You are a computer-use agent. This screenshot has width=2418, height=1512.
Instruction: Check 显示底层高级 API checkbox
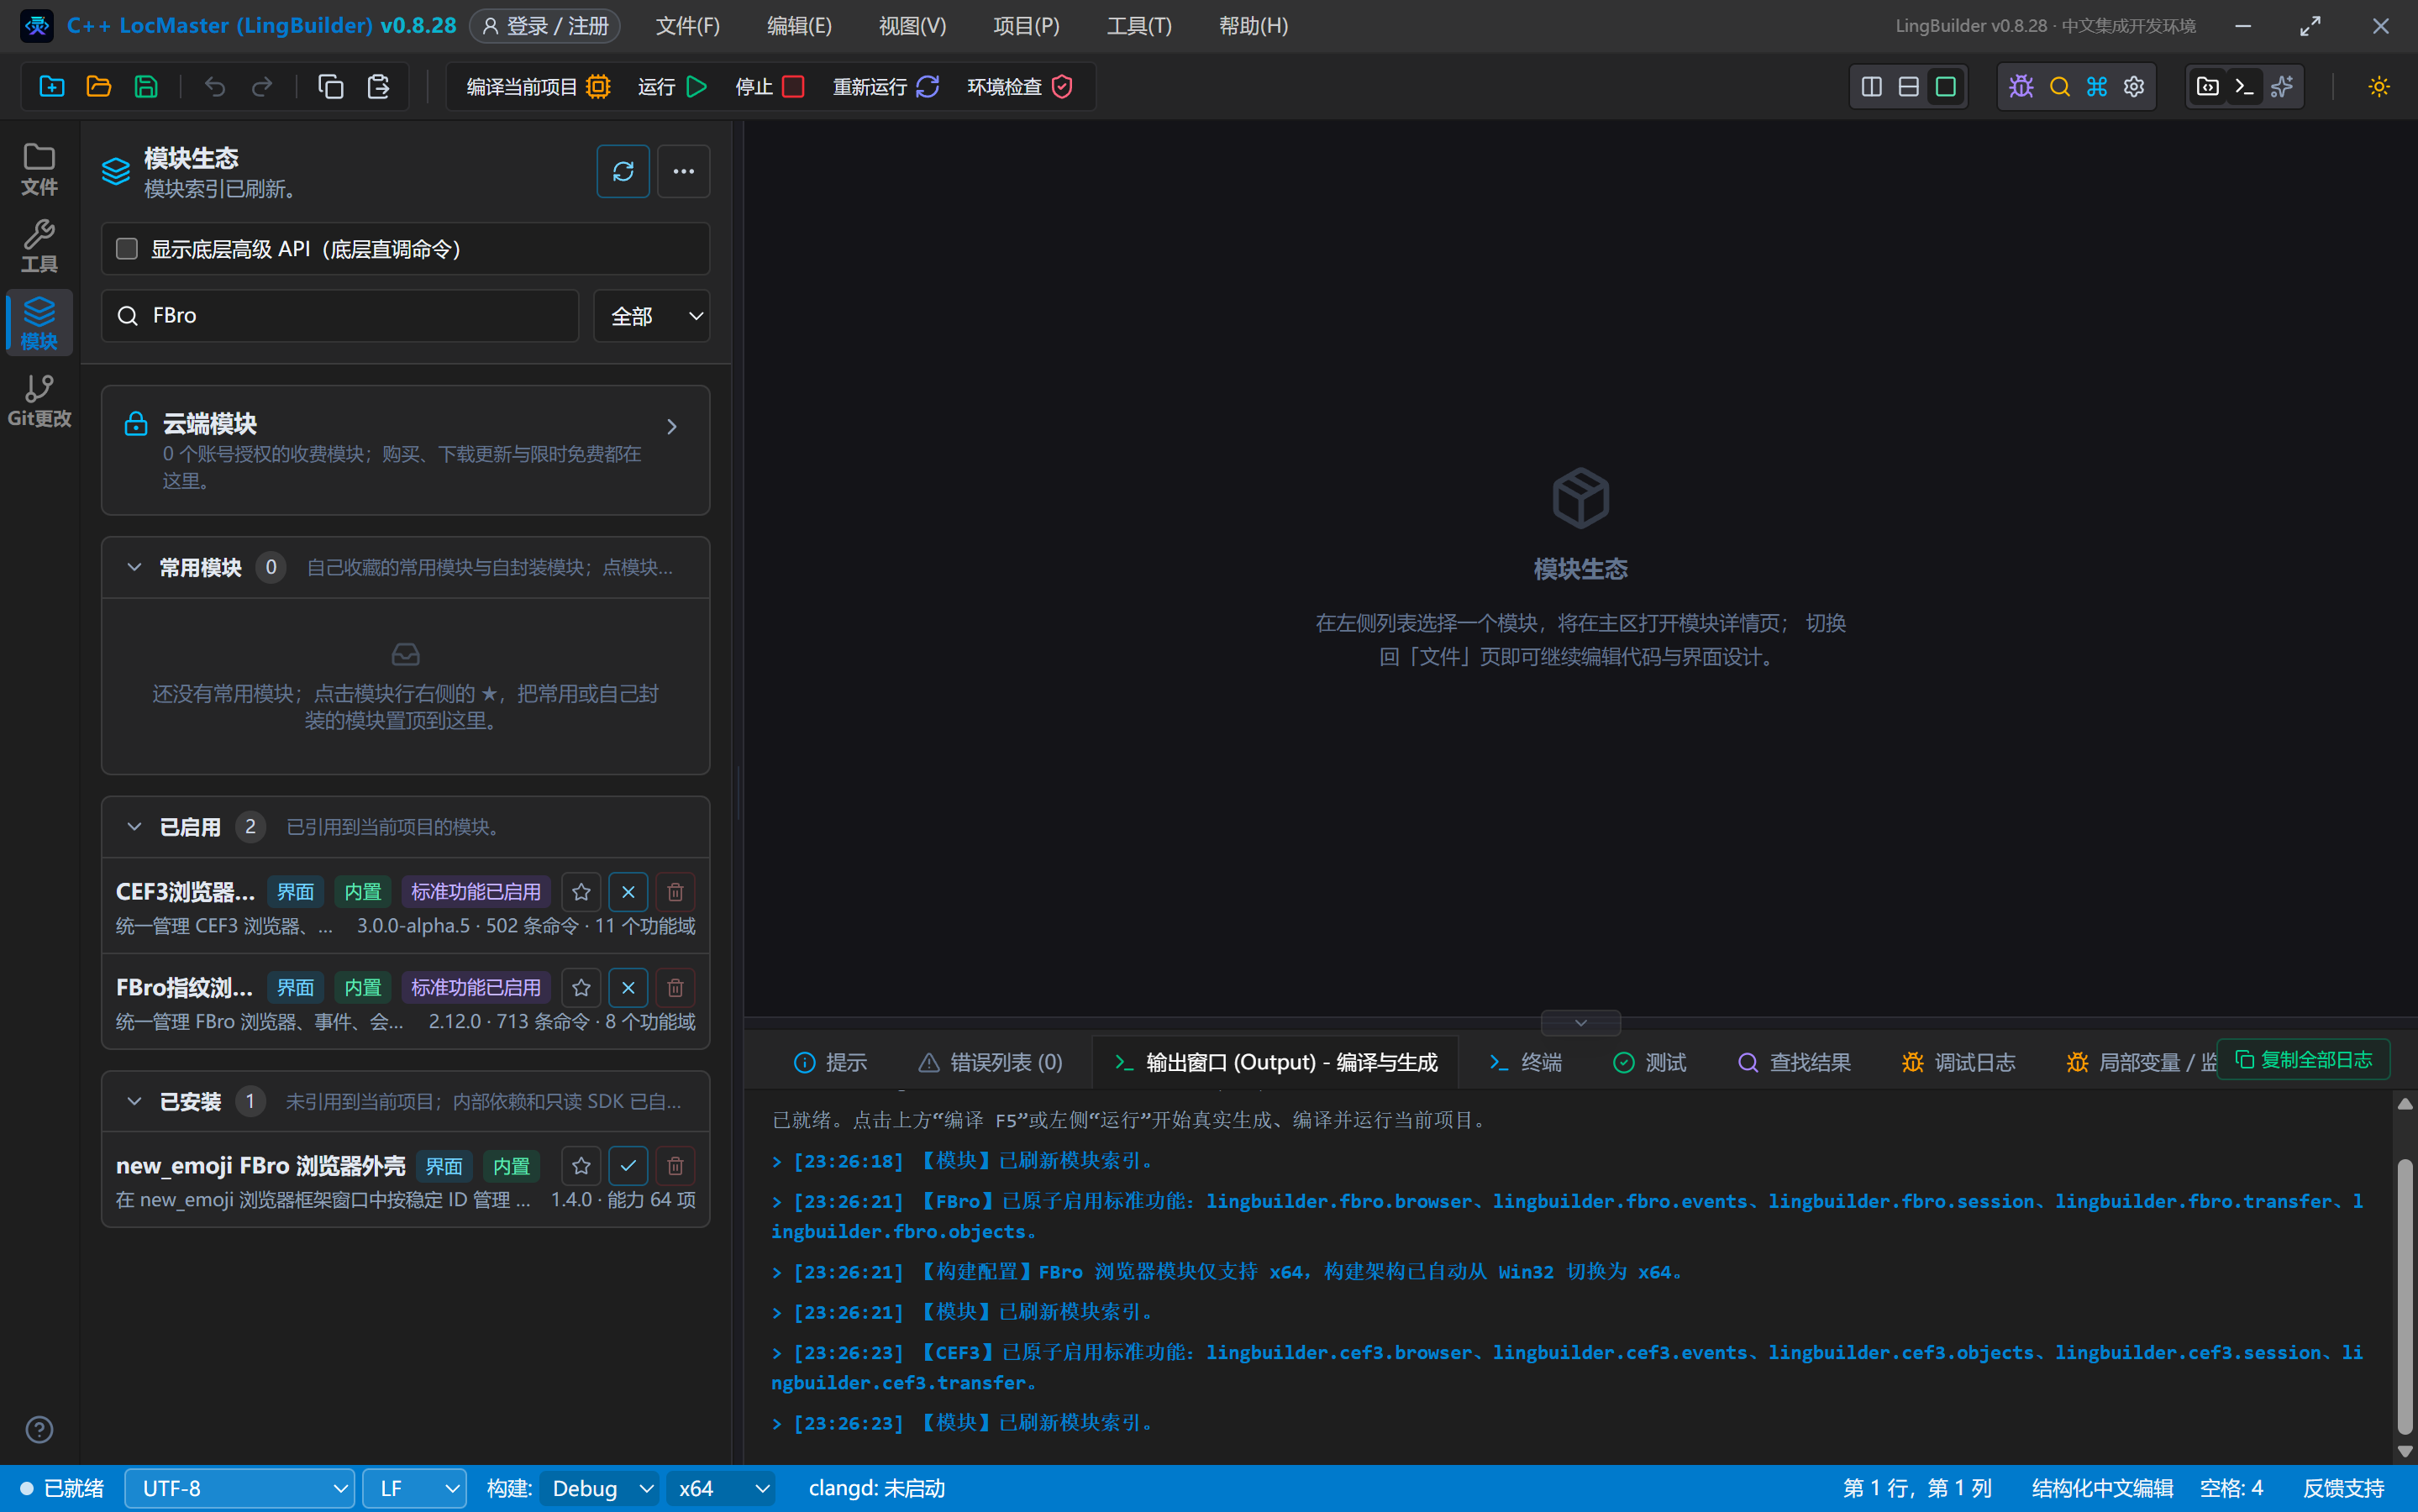coord(127,248)
